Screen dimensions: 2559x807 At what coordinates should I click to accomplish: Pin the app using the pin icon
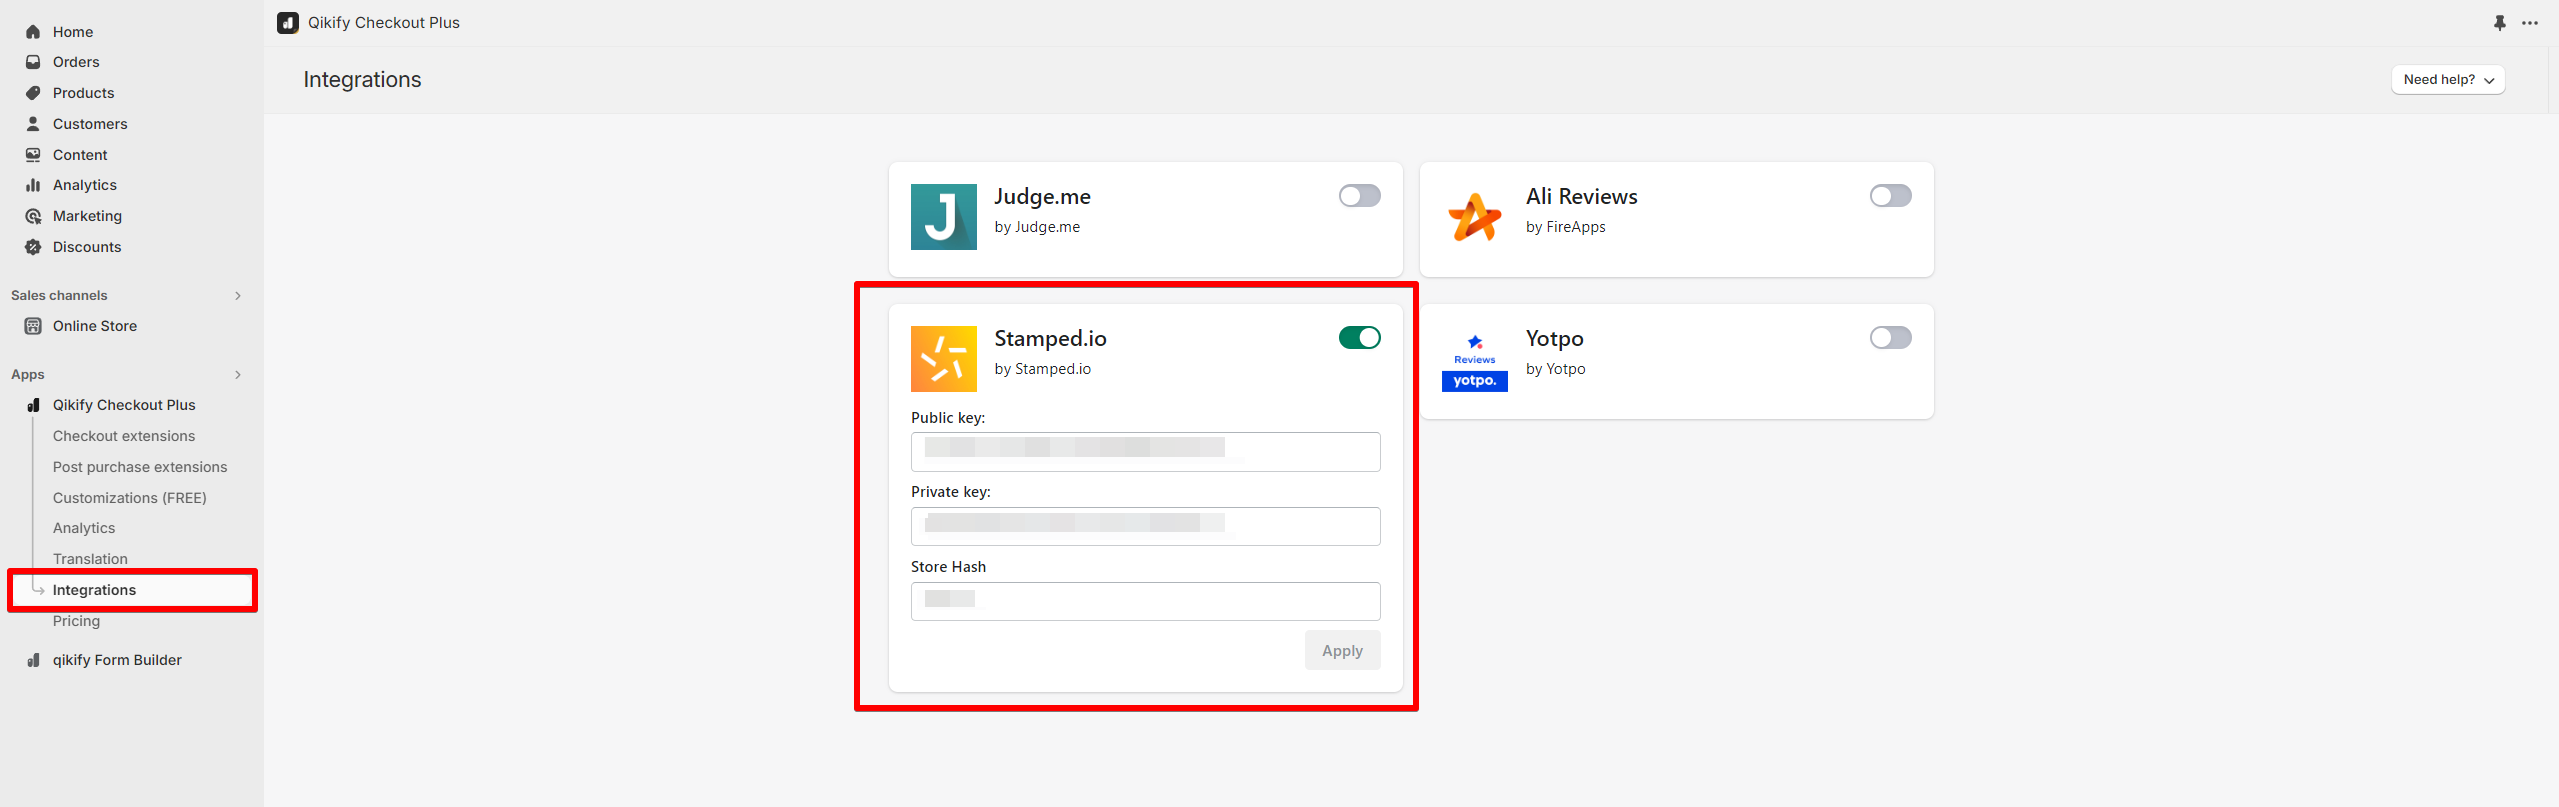pyautogui.click(x=2499, y=23)
